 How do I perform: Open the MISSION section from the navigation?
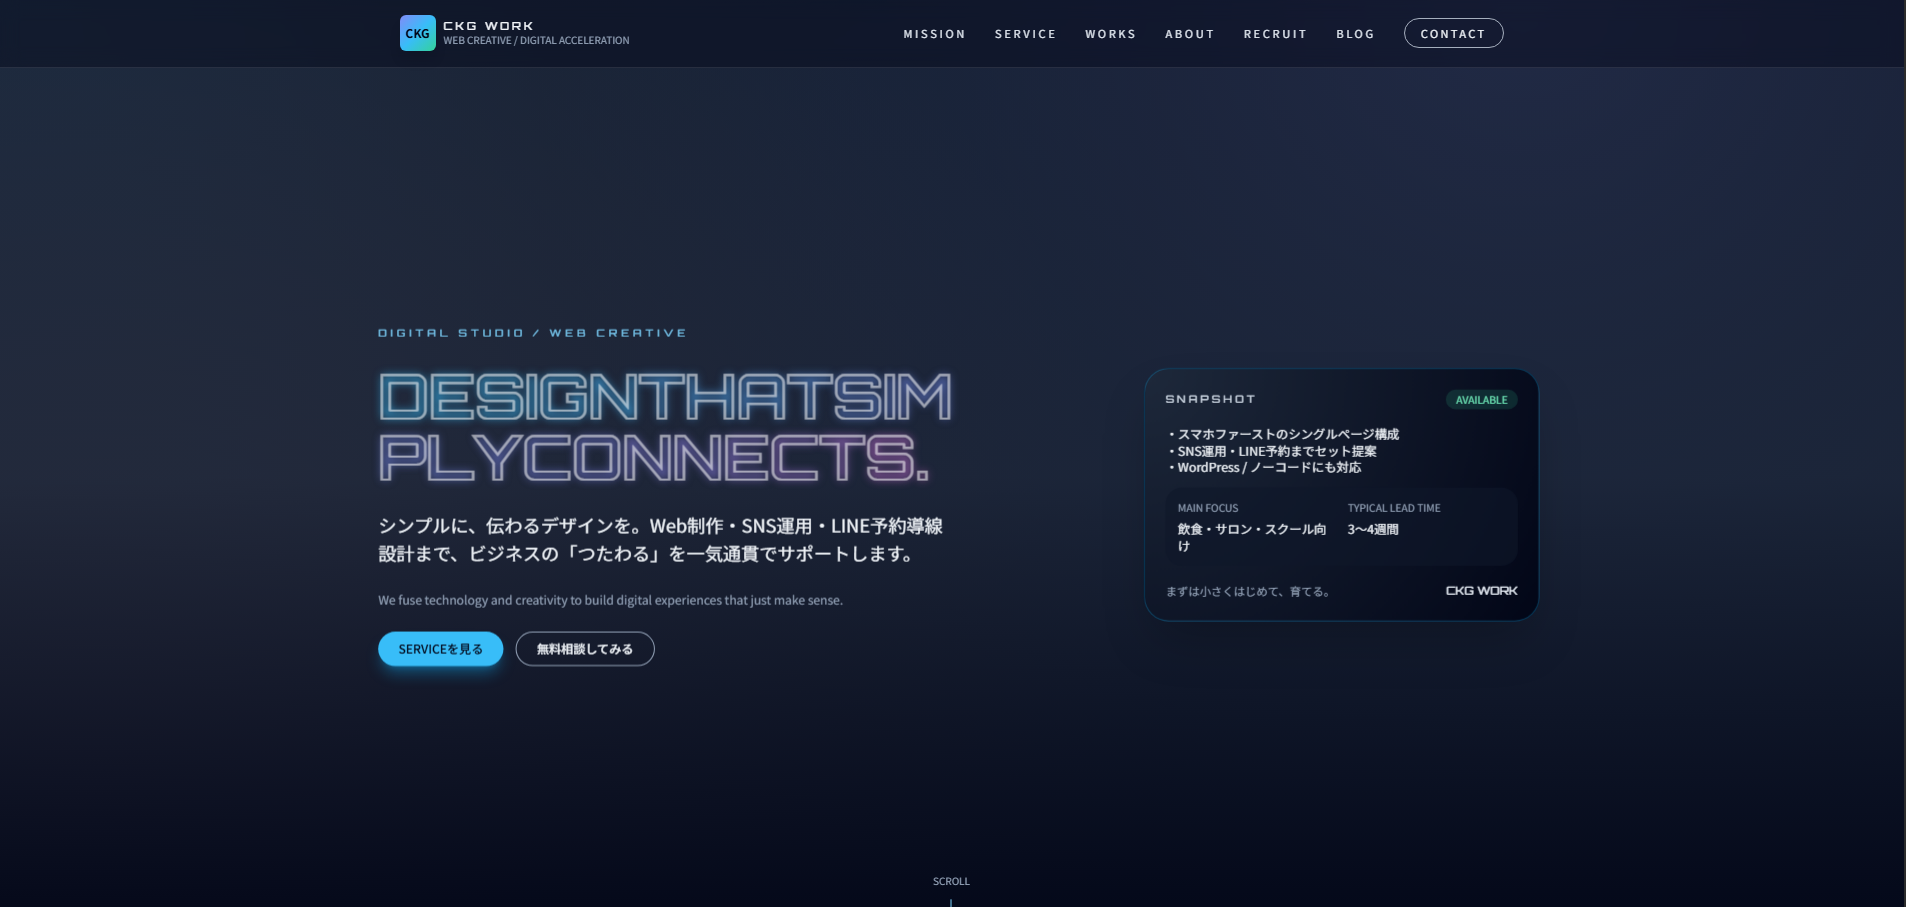coord(934,33)
